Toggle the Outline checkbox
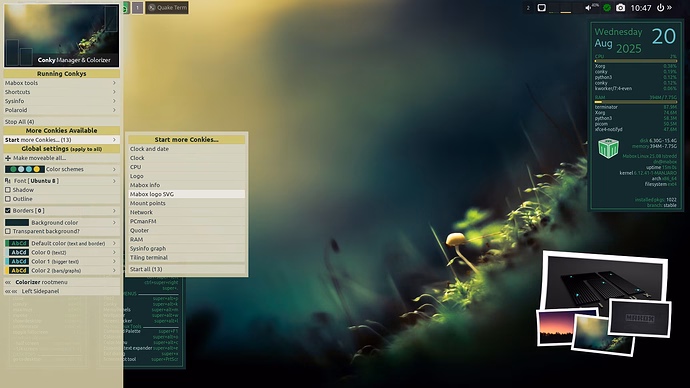This screenshot has width=690, height=388. pyautogui.click(x=7, y=199)
